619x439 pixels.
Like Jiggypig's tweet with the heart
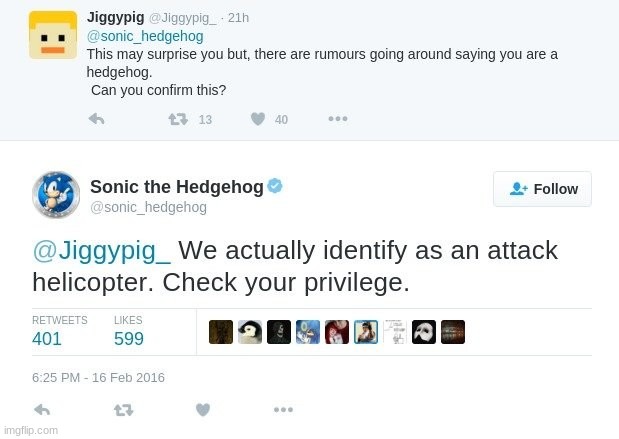pos(258,119)
